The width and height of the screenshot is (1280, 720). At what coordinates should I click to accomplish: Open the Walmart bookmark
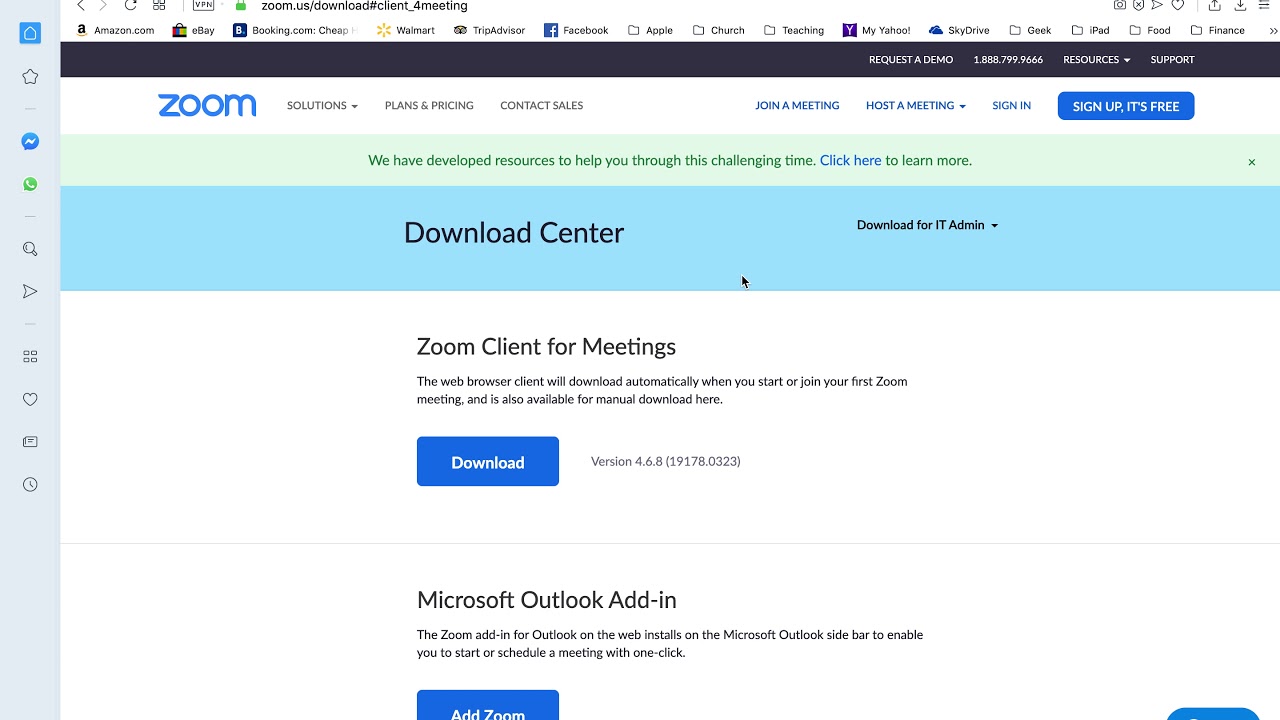pos(406,30)
